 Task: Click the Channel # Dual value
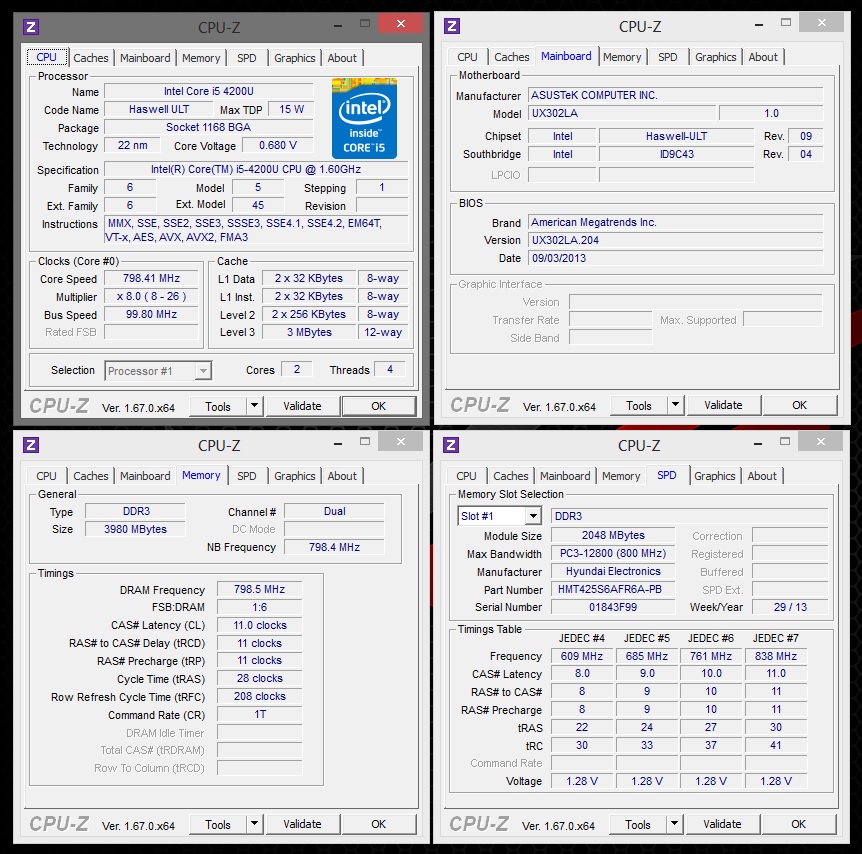click(x=334, y=511)
